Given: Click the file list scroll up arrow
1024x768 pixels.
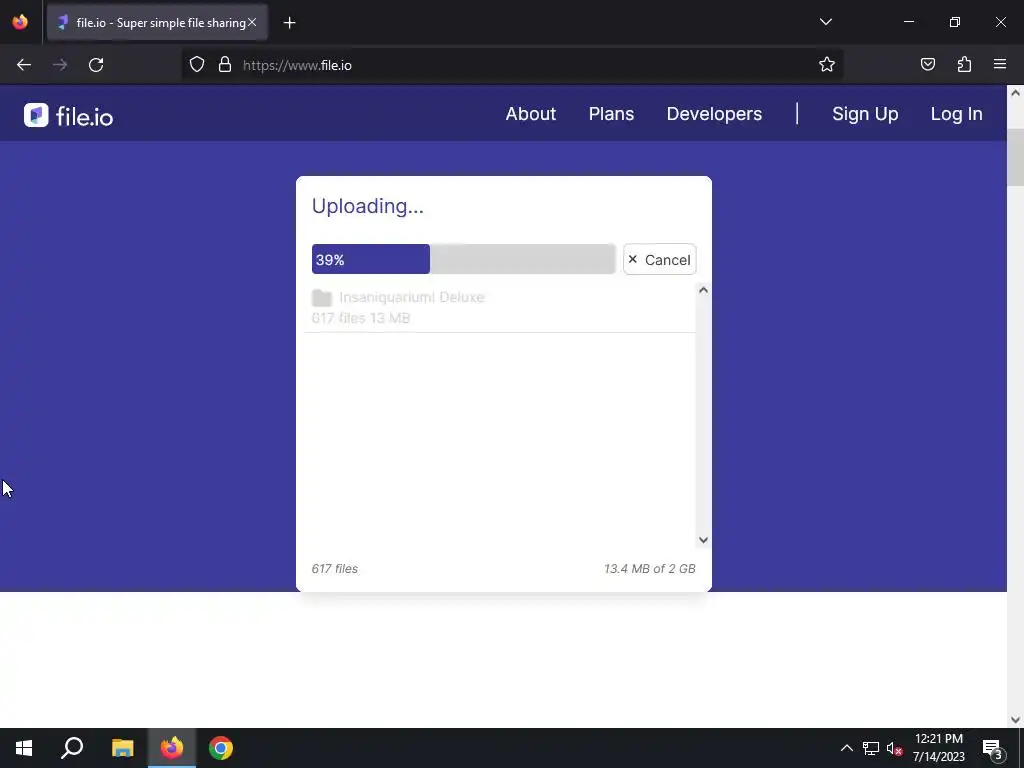Looking at the screenshot, I should pos(703,290).
